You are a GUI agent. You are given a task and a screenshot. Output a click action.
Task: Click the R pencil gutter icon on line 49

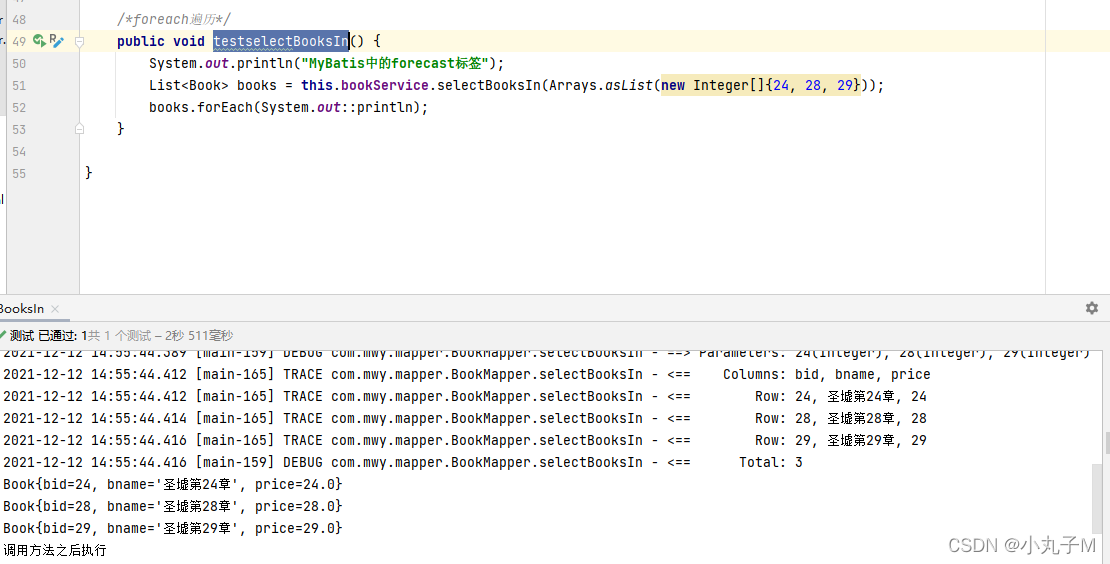56,41
